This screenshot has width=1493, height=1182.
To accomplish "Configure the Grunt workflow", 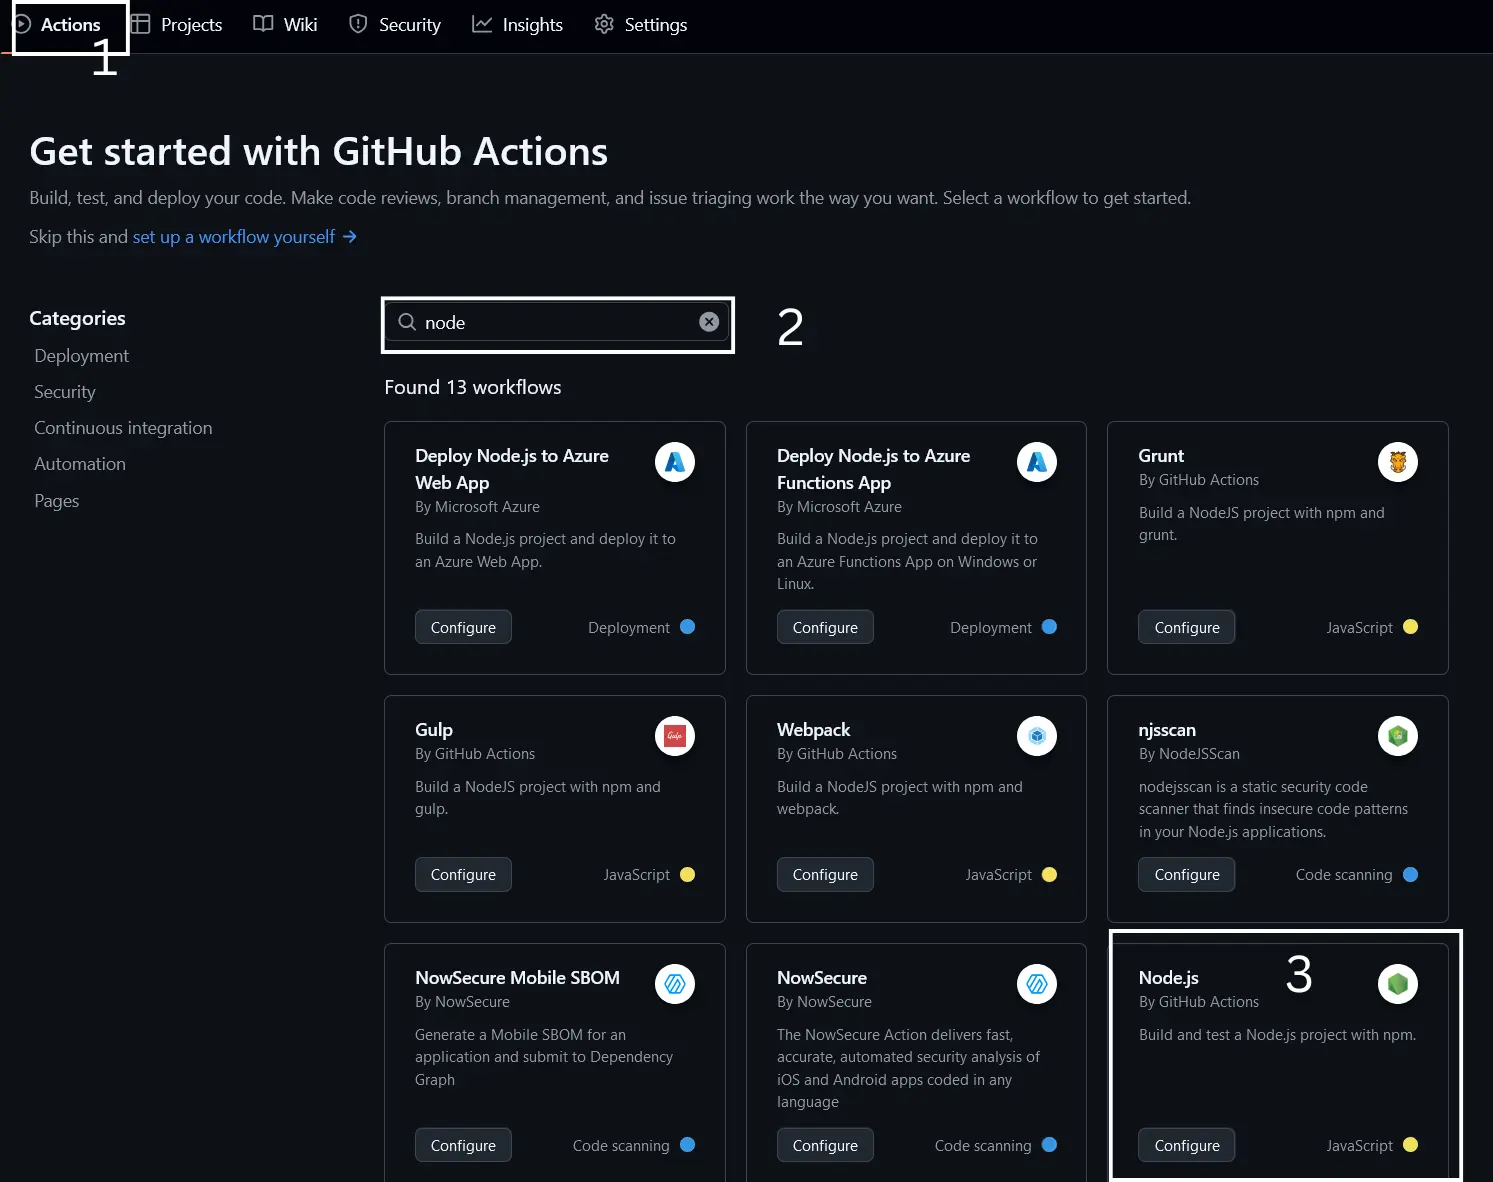I will [x=1187, y=627].
